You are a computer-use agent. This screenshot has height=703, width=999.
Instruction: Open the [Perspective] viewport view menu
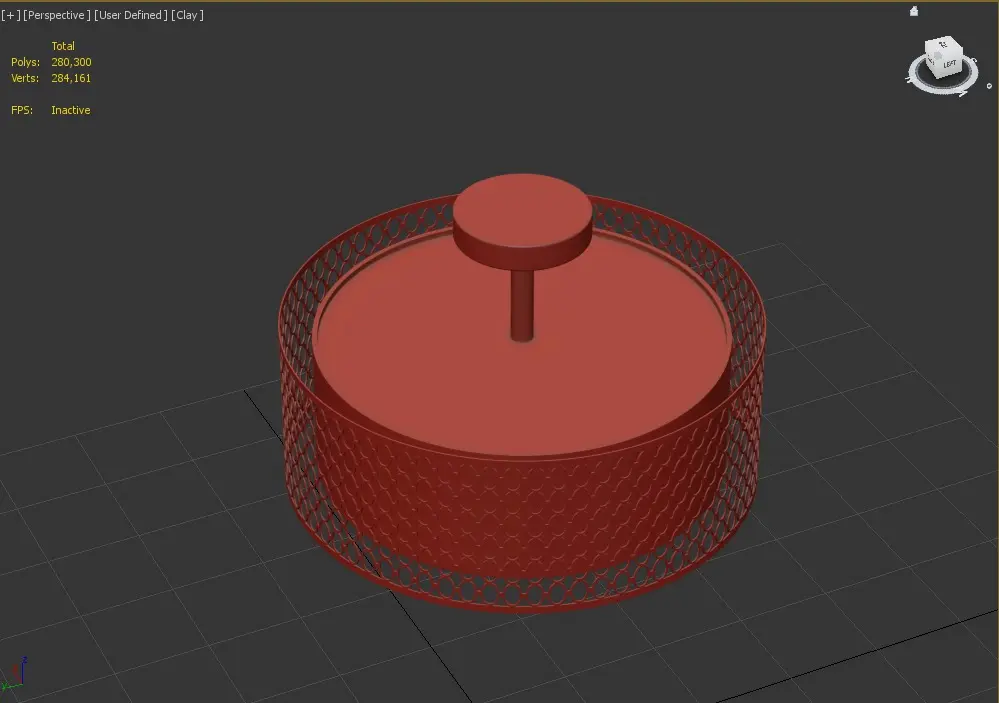pyautogui.click(x=57, y=15)
